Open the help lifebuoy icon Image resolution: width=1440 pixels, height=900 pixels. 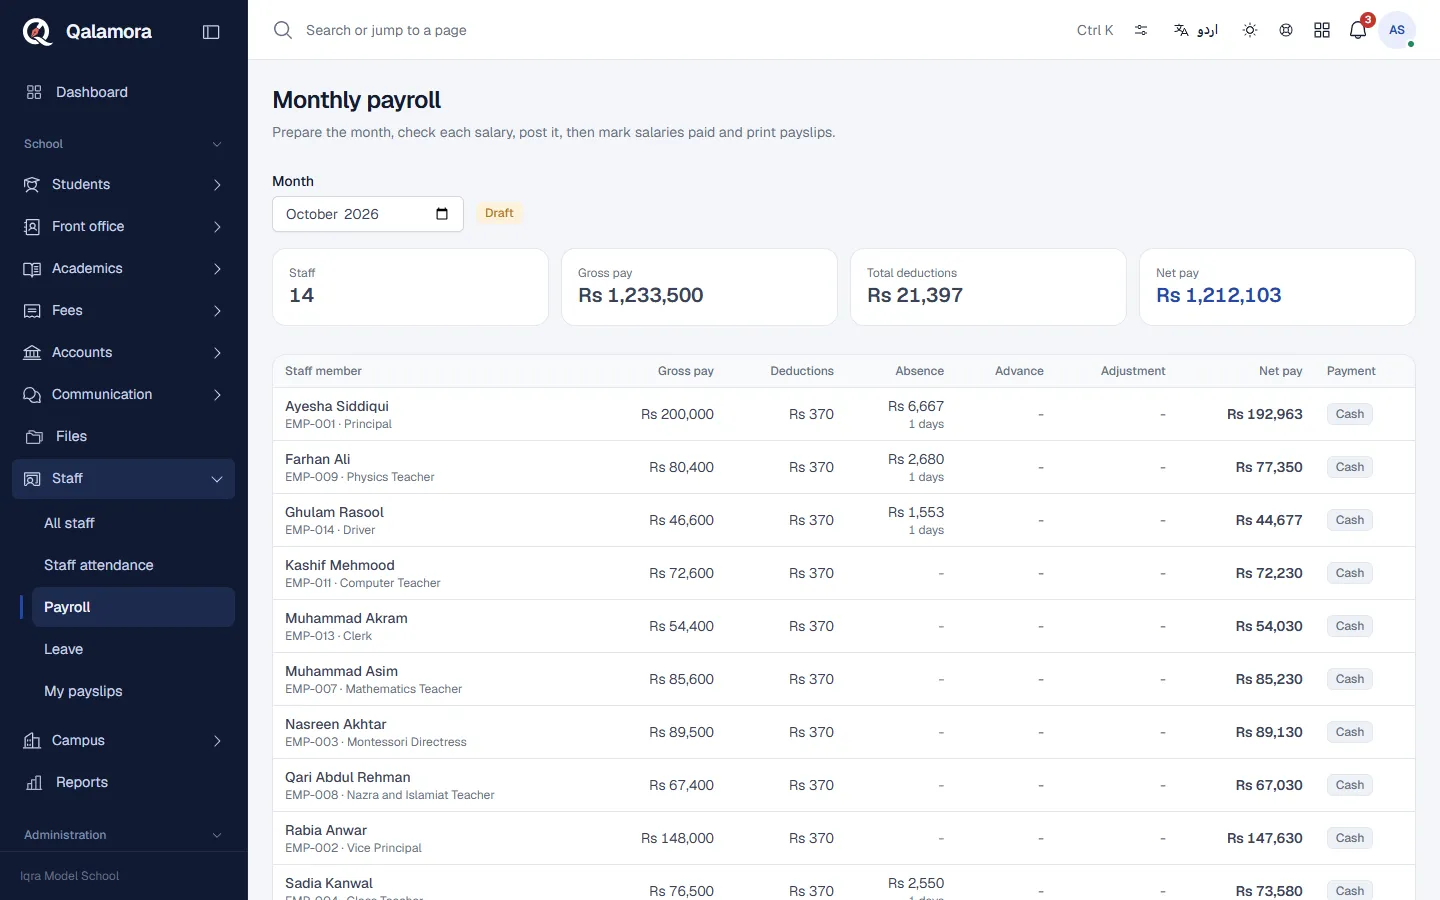pos(1286,30)
